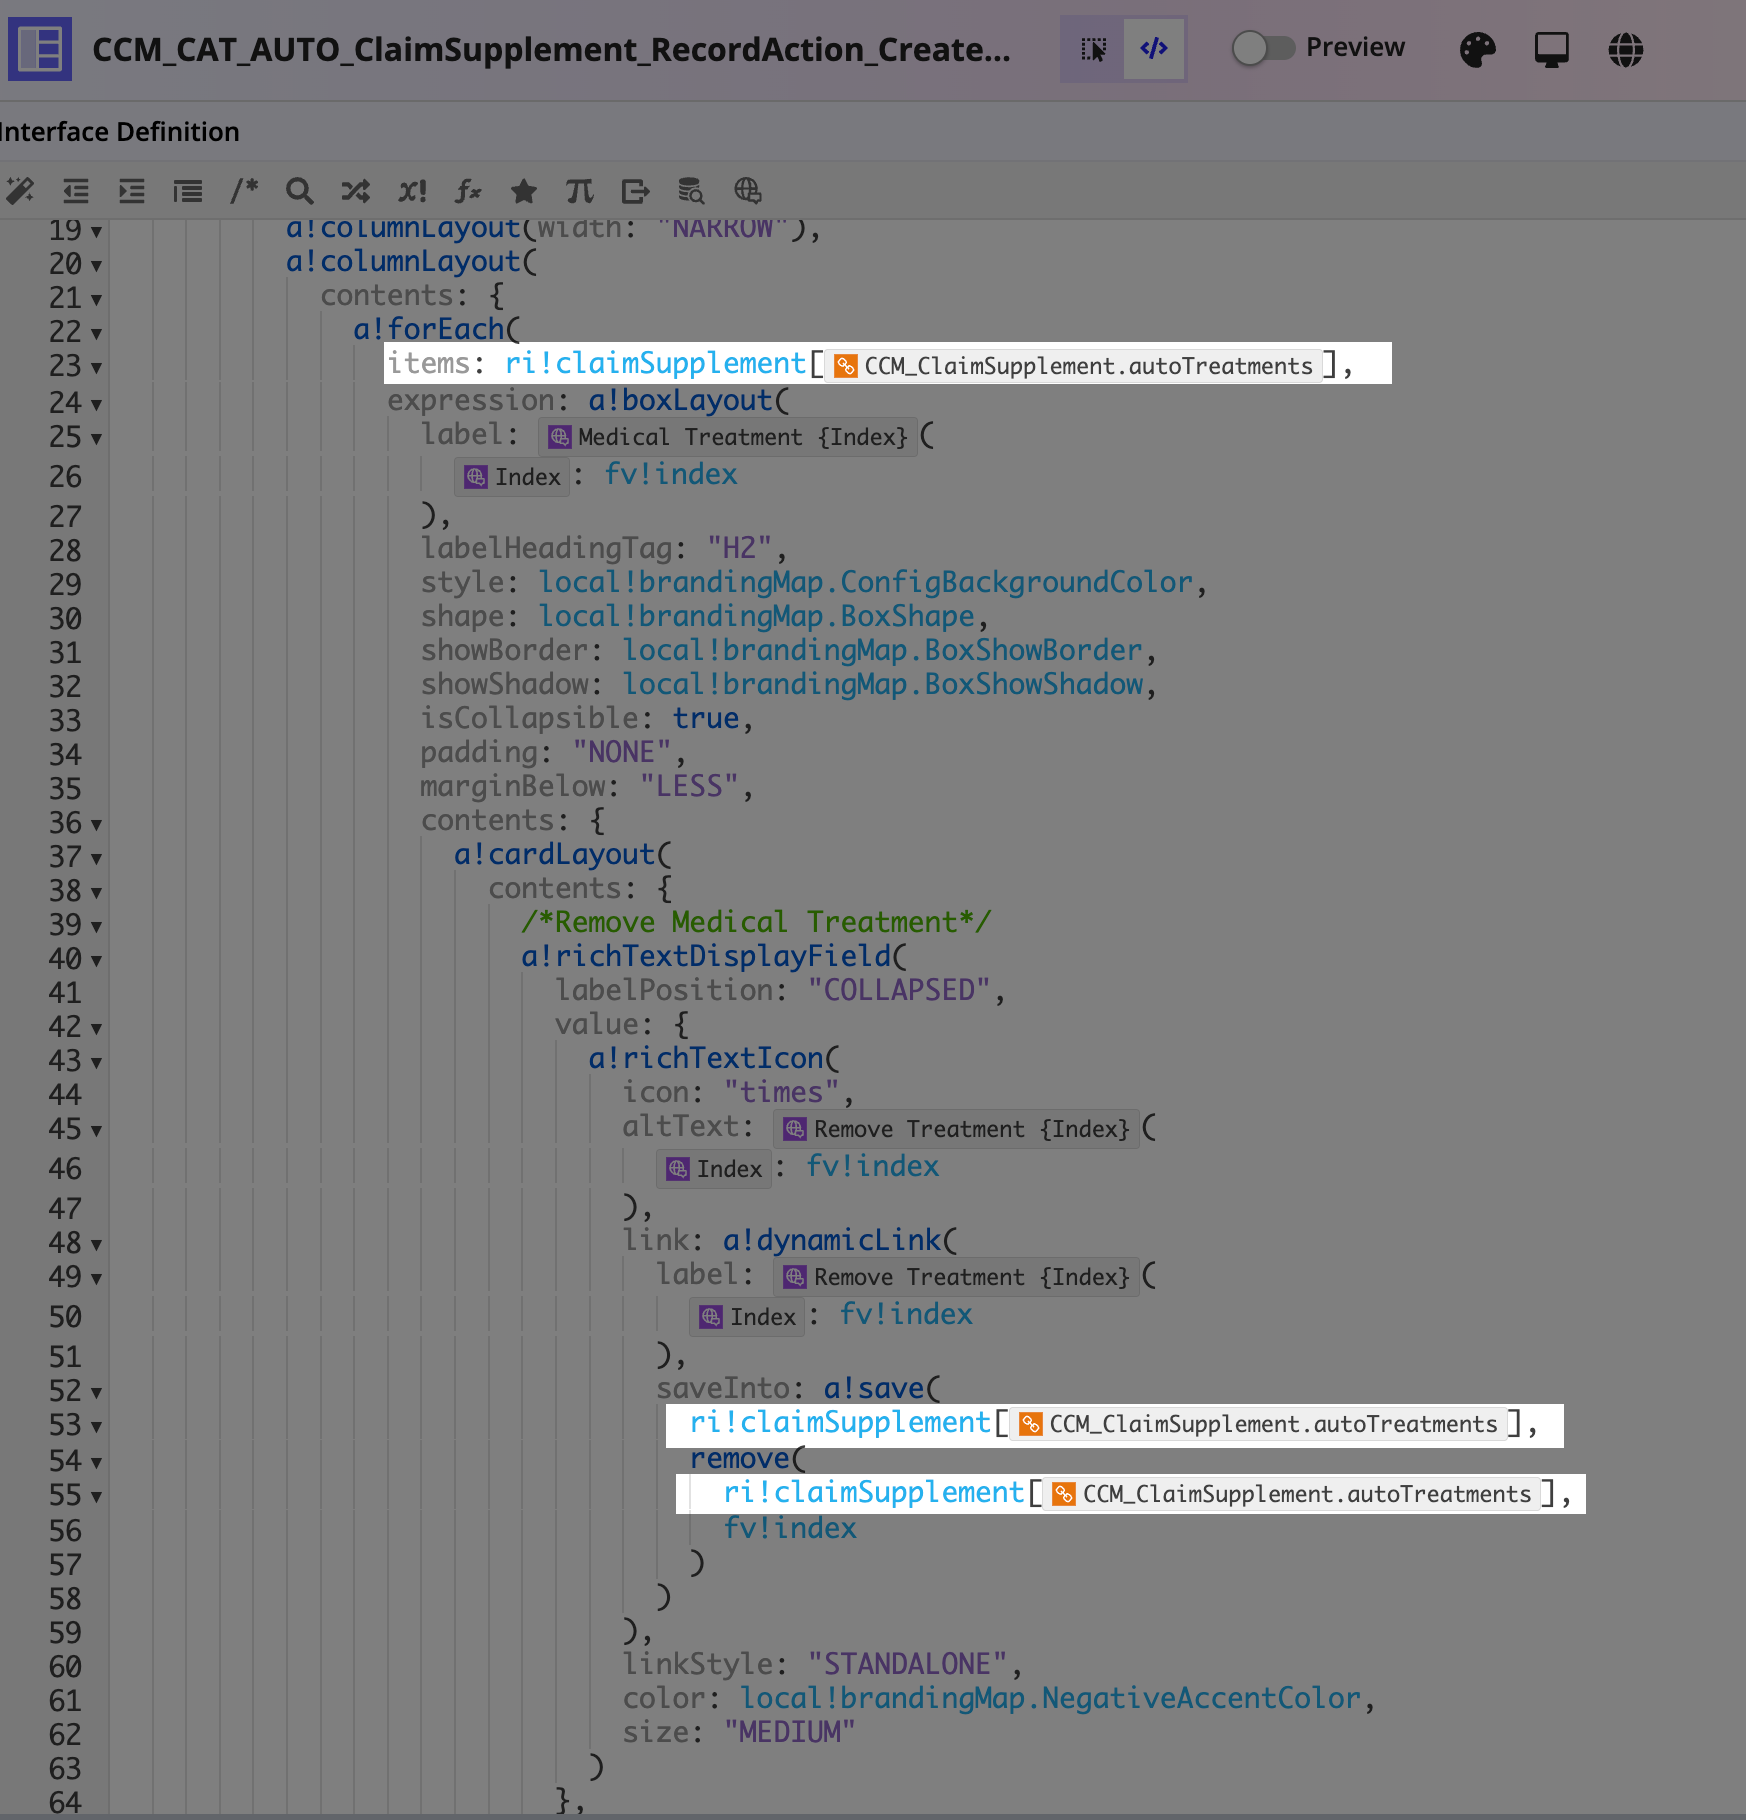Click Medical Treatment {Index} translation token
Screen dimensions: 1746x1820
pos(728,437)
